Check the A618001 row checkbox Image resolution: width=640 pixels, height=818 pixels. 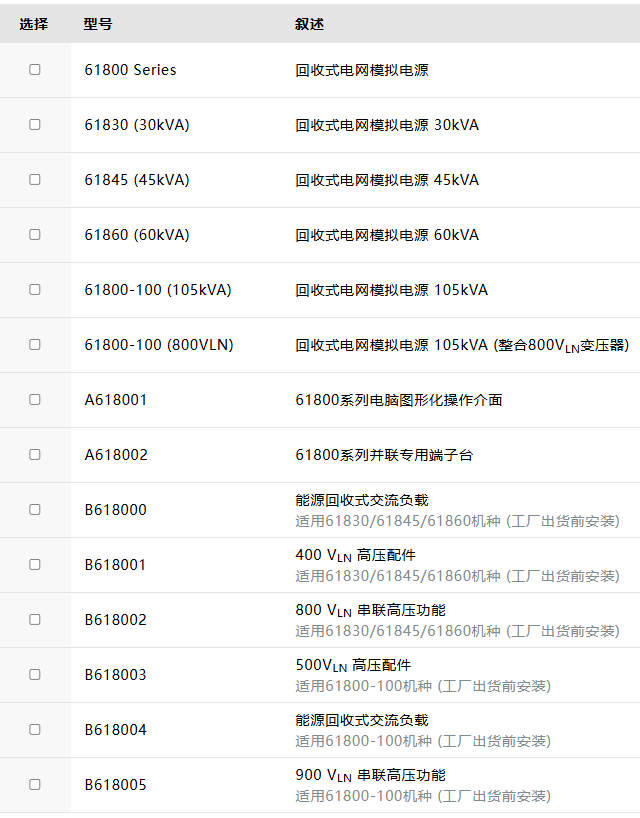[34, 399]
